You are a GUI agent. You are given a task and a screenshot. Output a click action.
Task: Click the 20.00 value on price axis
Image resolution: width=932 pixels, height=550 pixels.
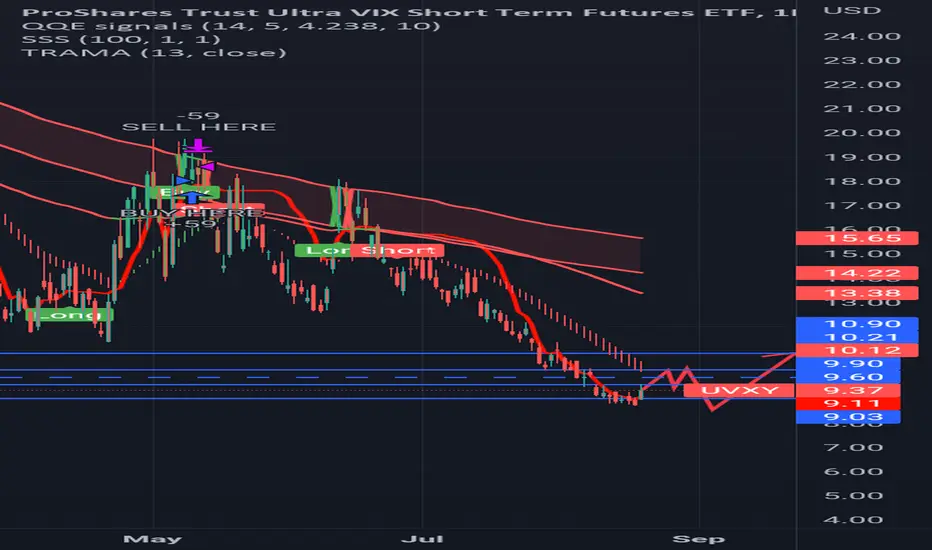point(862,133)
